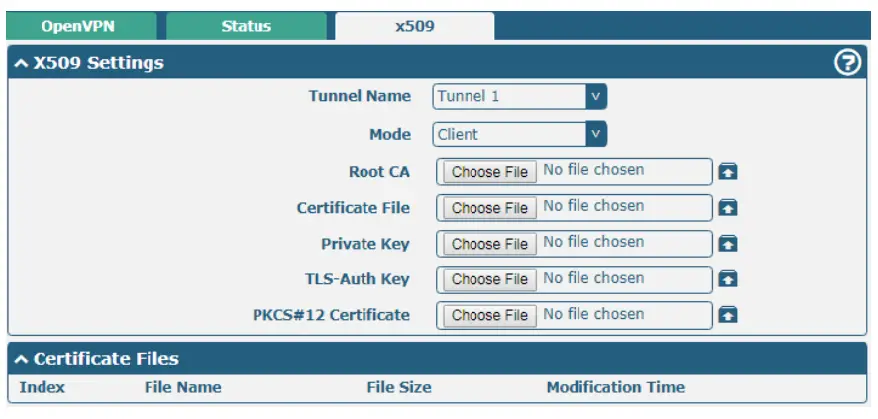Upload the TLS-Auth Key file
Image resolution: width=878 pixels, height=419 pixels.
point(727,279)
